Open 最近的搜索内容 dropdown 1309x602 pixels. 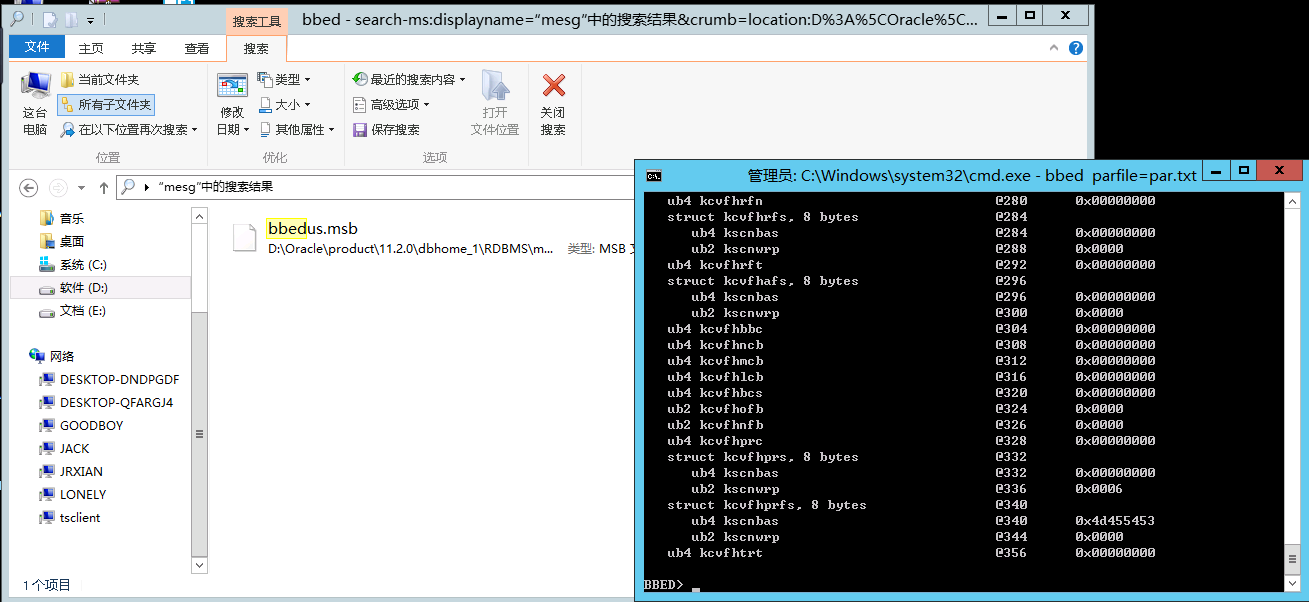(409, 80)
